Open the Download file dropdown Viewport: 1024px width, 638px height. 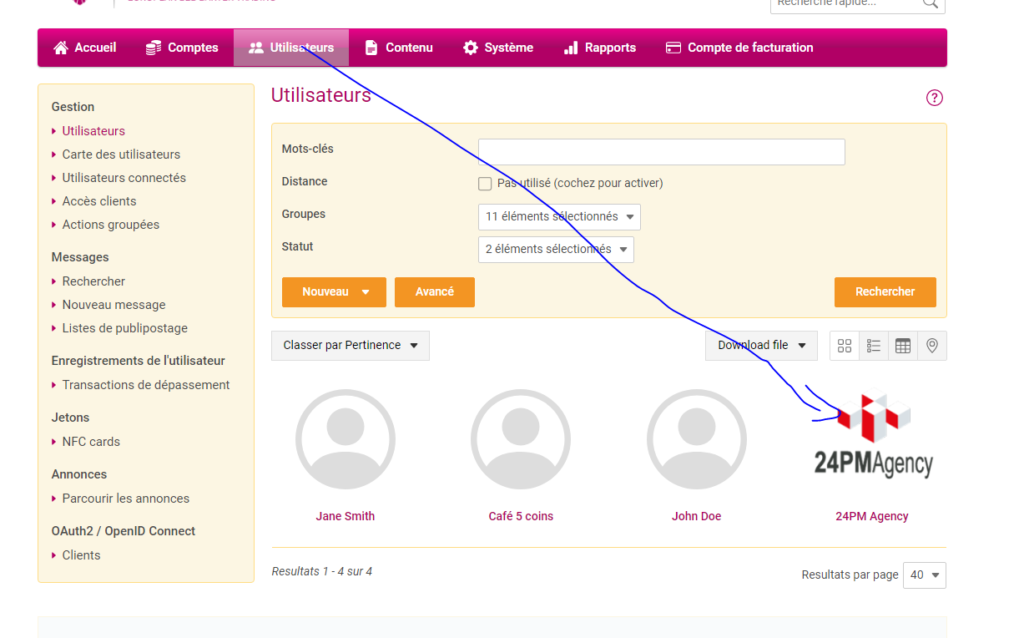point(761,345)
